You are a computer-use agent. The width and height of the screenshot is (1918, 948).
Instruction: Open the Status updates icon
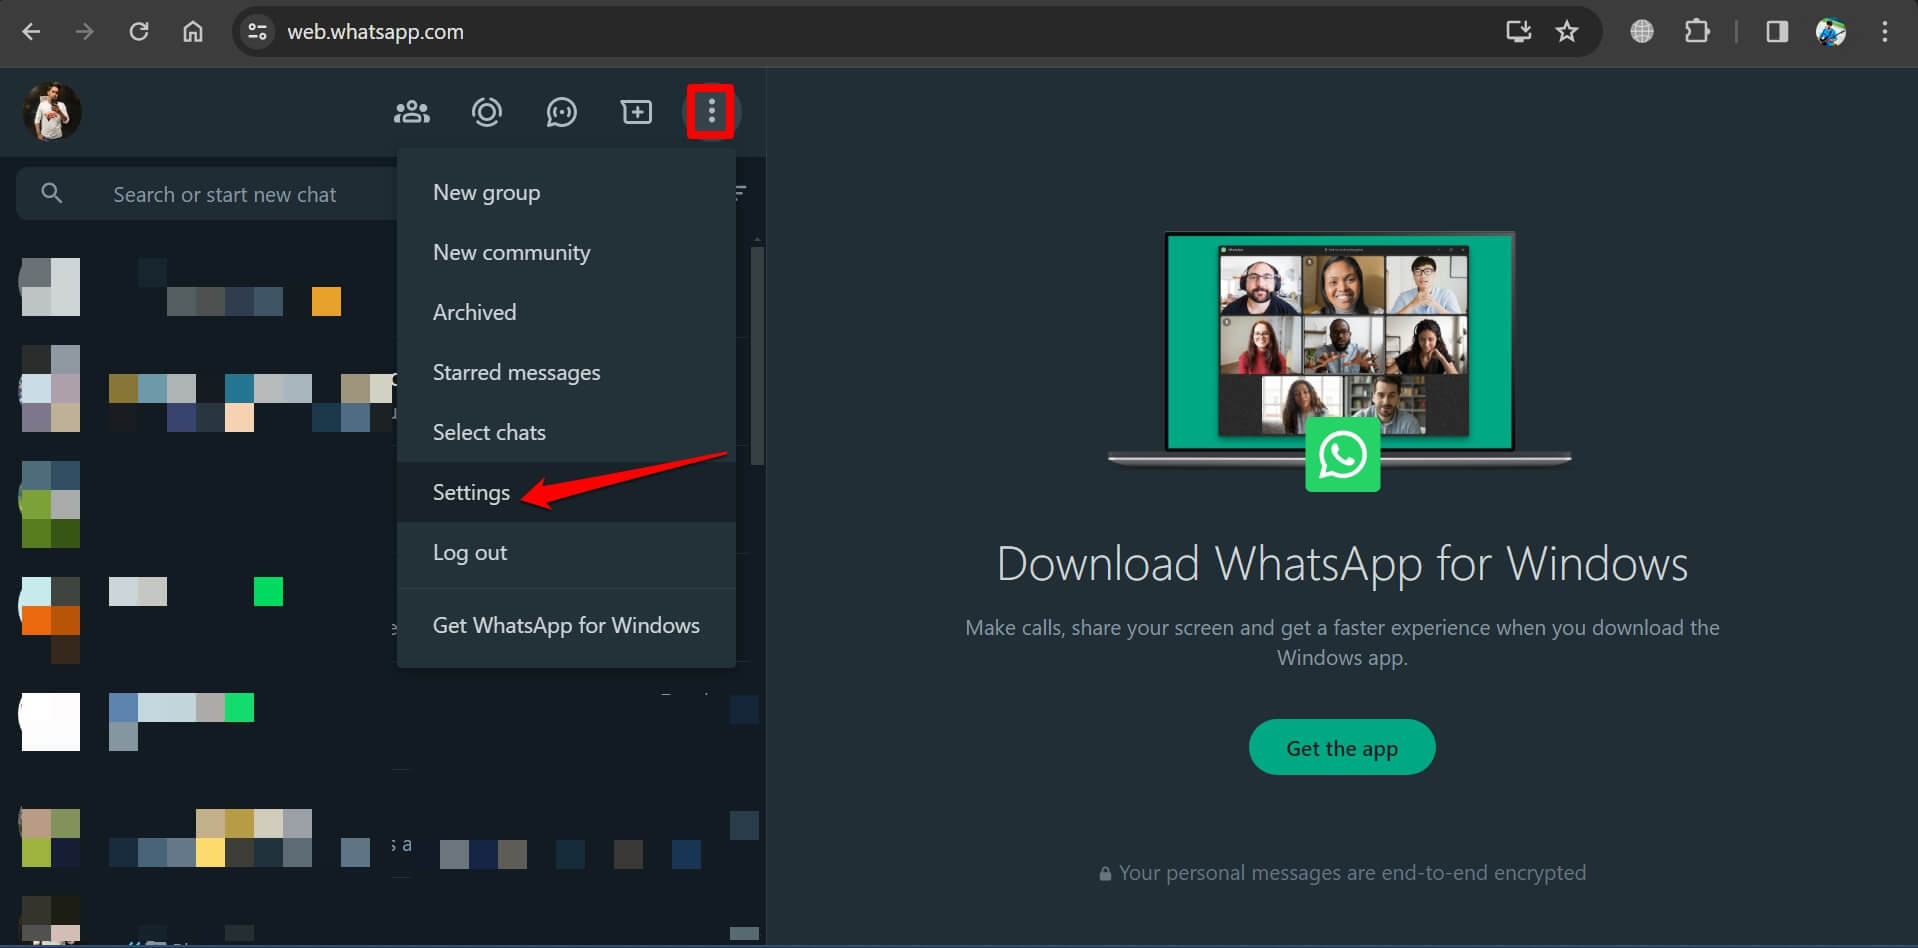[x=486, y=112]
